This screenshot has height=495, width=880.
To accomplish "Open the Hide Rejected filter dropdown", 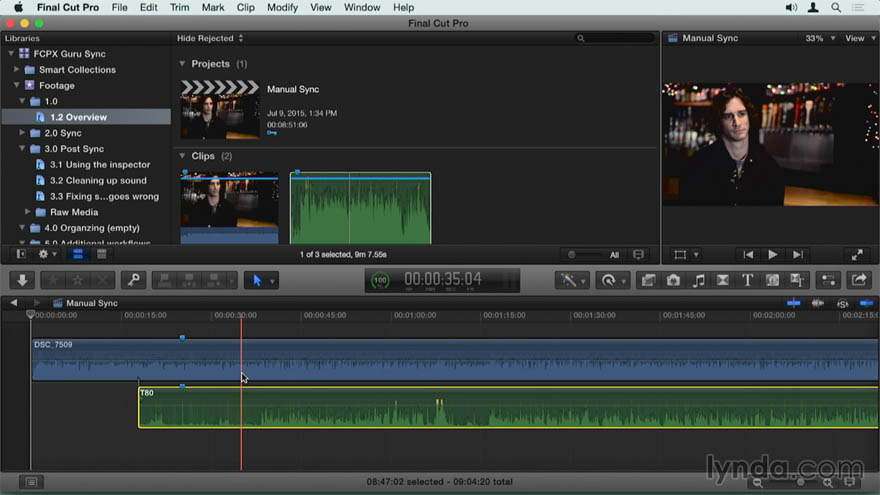I will tap(210, 38).
